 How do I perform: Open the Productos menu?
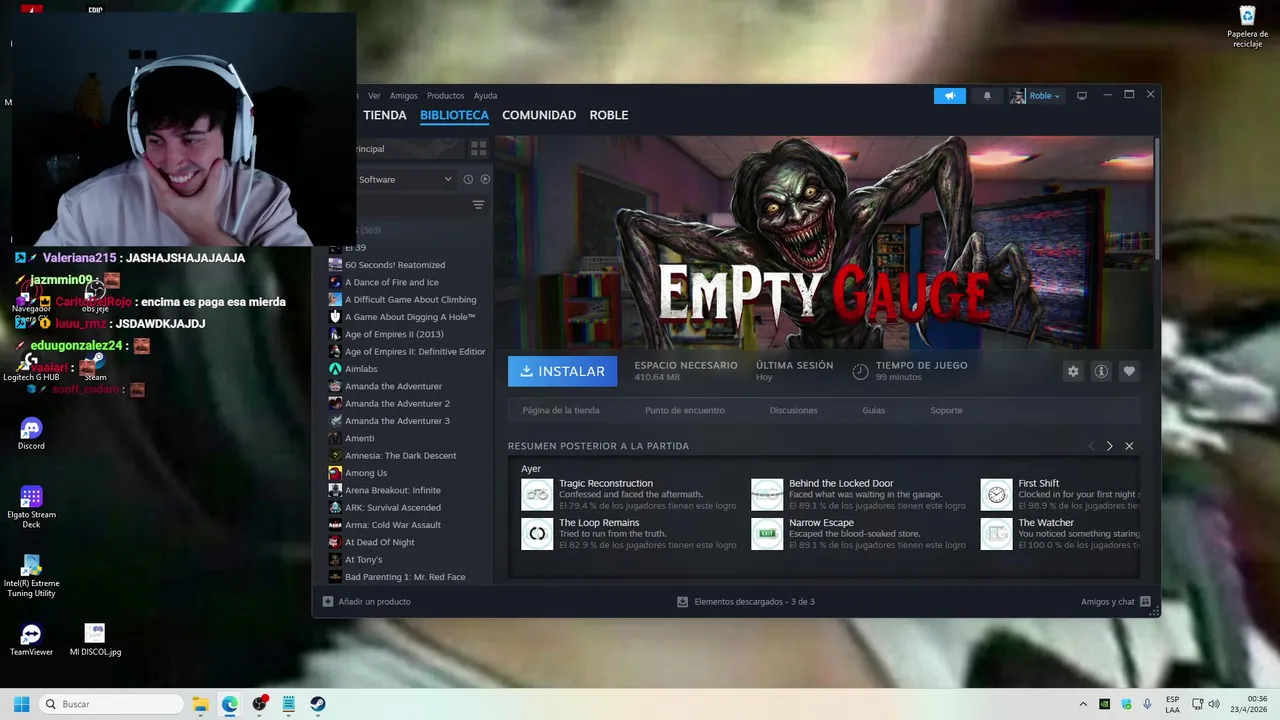click(446, 96)
